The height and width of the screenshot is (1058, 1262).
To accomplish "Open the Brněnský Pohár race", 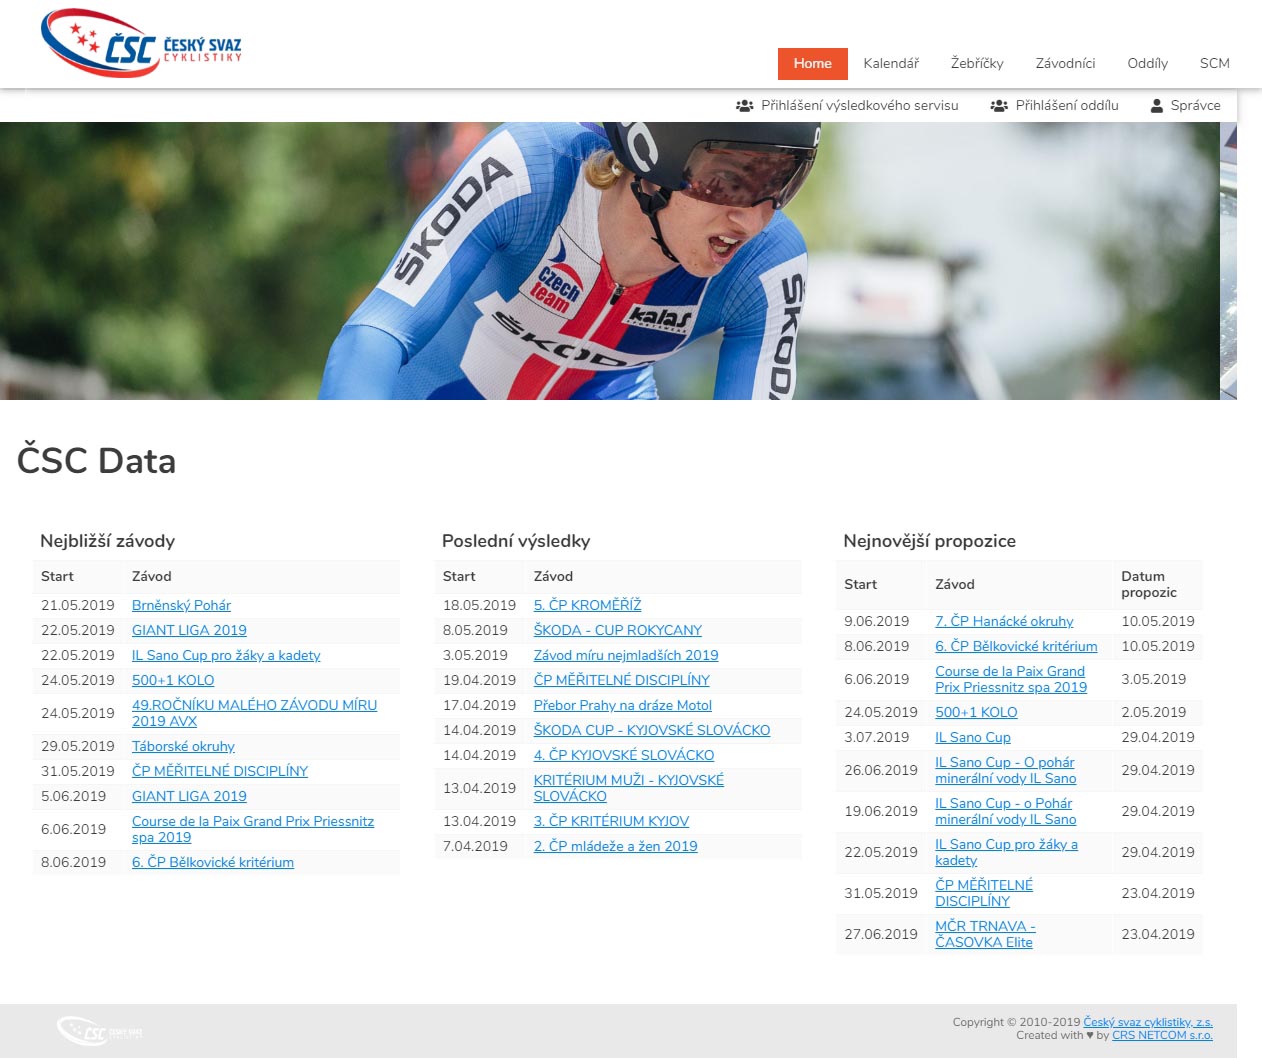I will click(181, 605).
